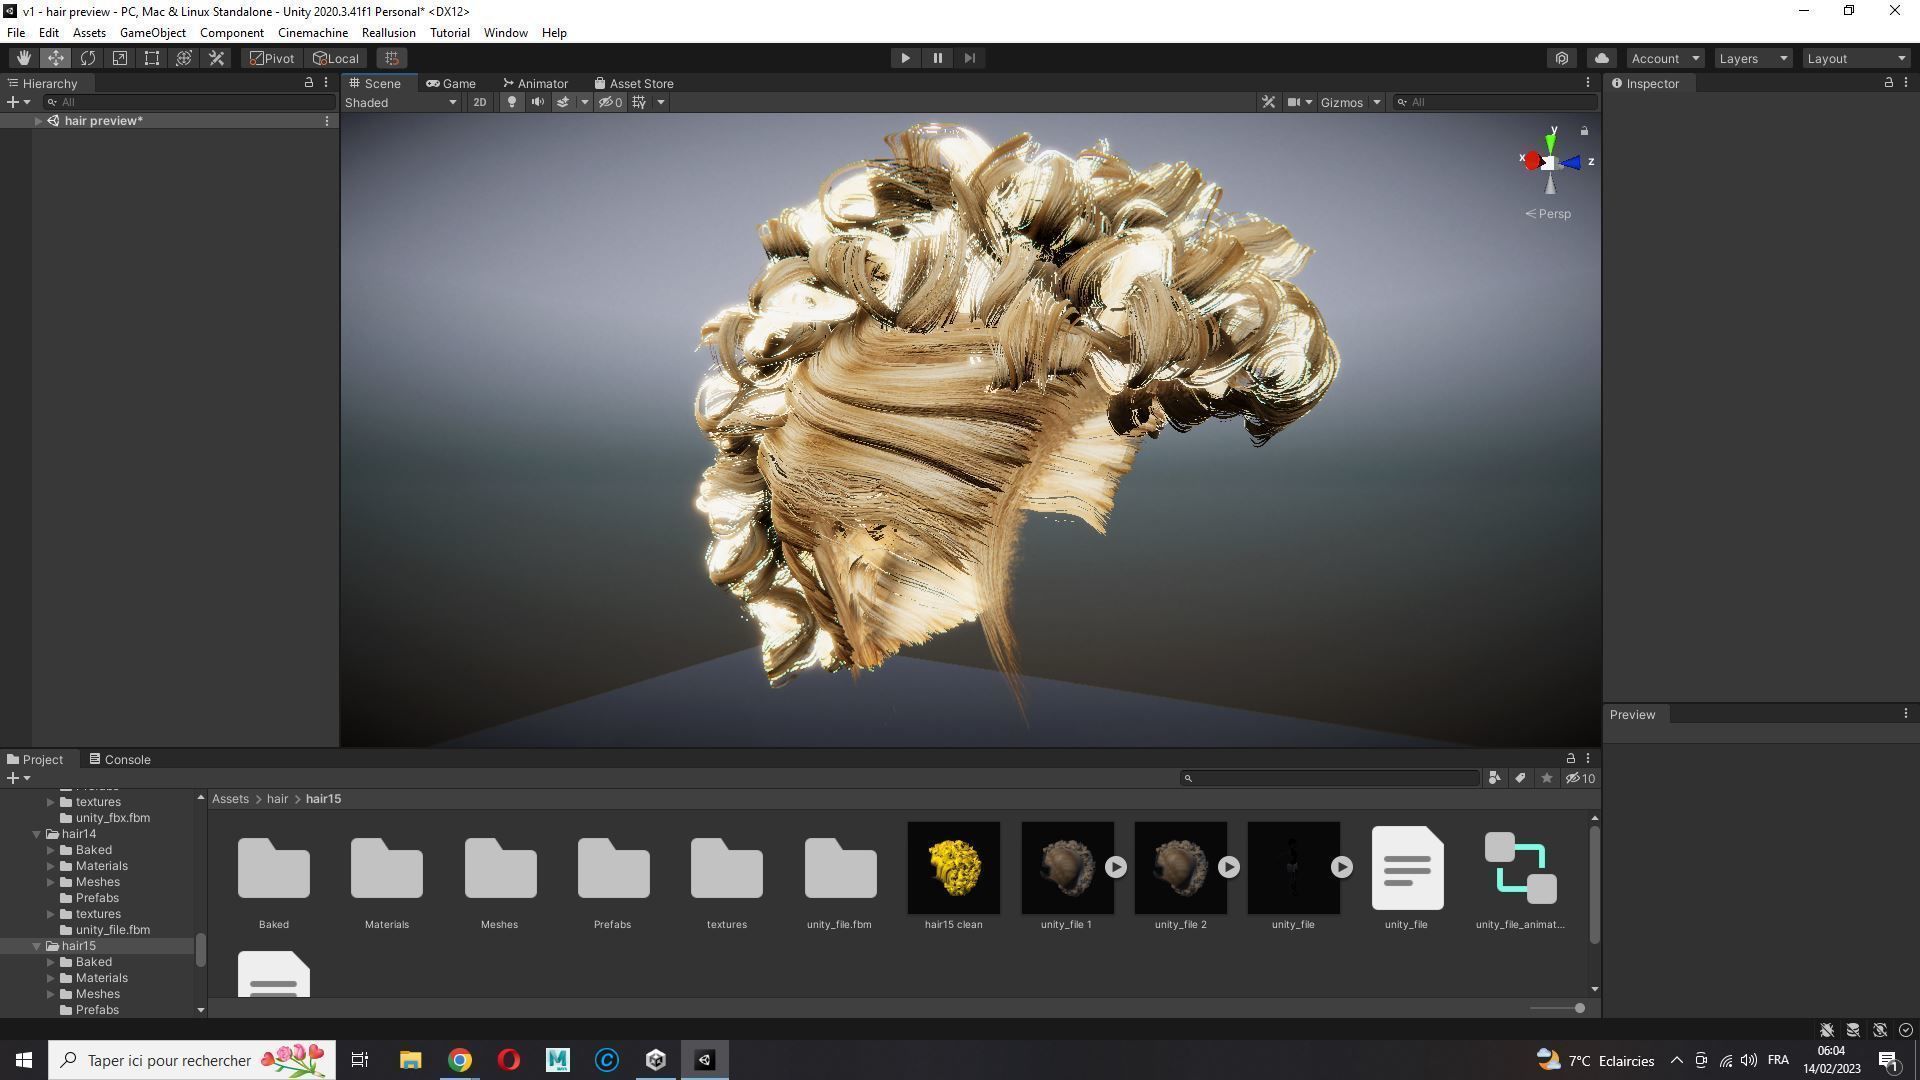Click the asset icon size slider
Viewport: 1920px width, 1080px height.
(1578, 1008)
